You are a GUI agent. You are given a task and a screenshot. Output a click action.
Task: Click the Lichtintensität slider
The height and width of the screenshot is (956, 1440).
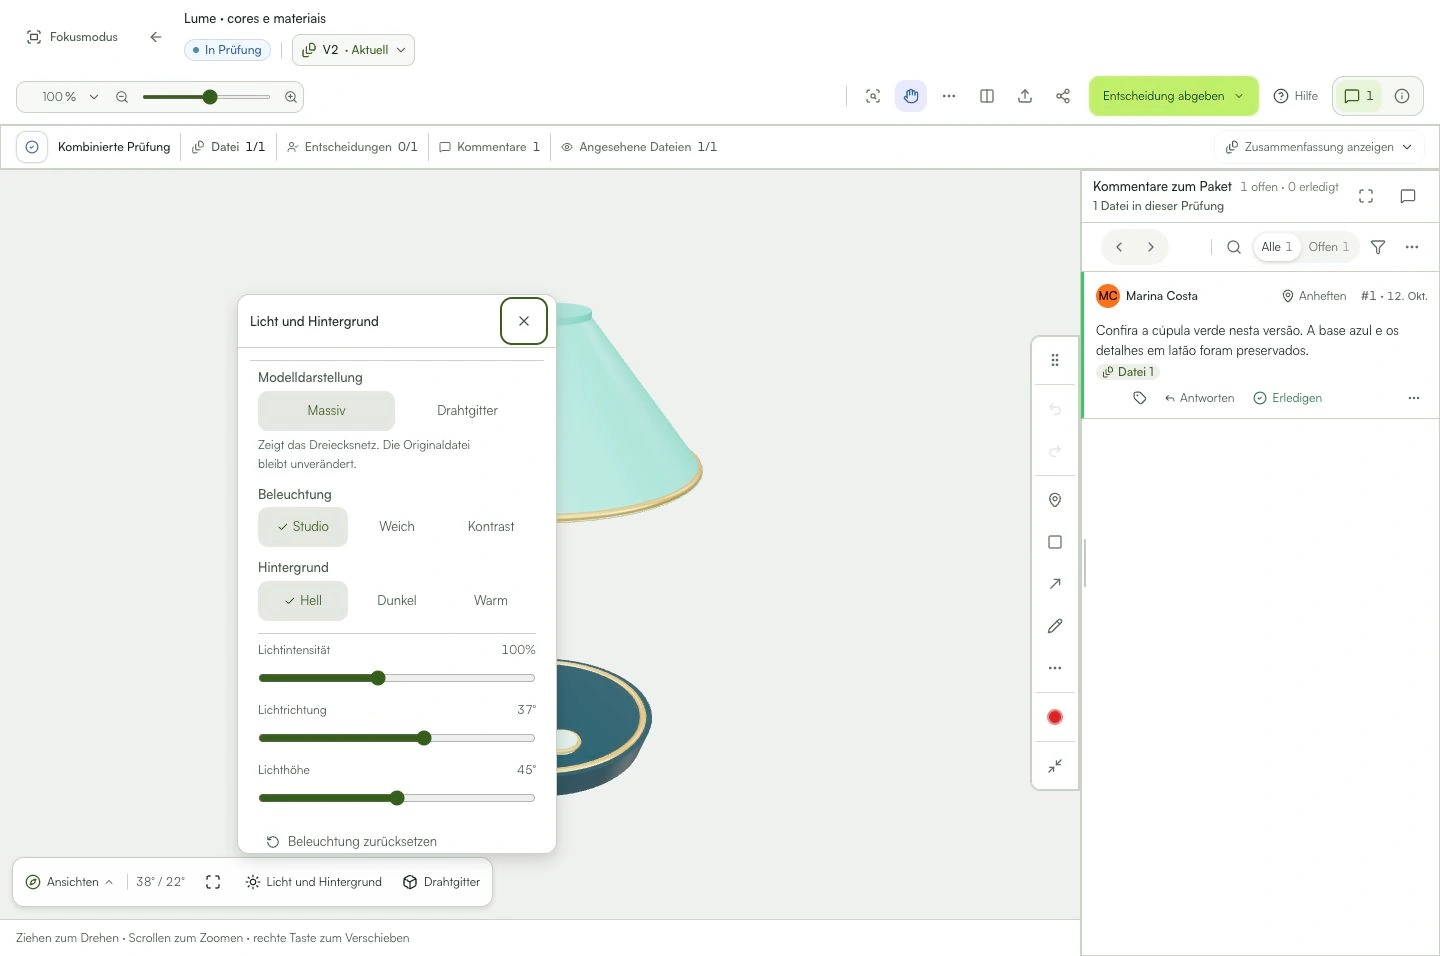click(x=397, y=678)
